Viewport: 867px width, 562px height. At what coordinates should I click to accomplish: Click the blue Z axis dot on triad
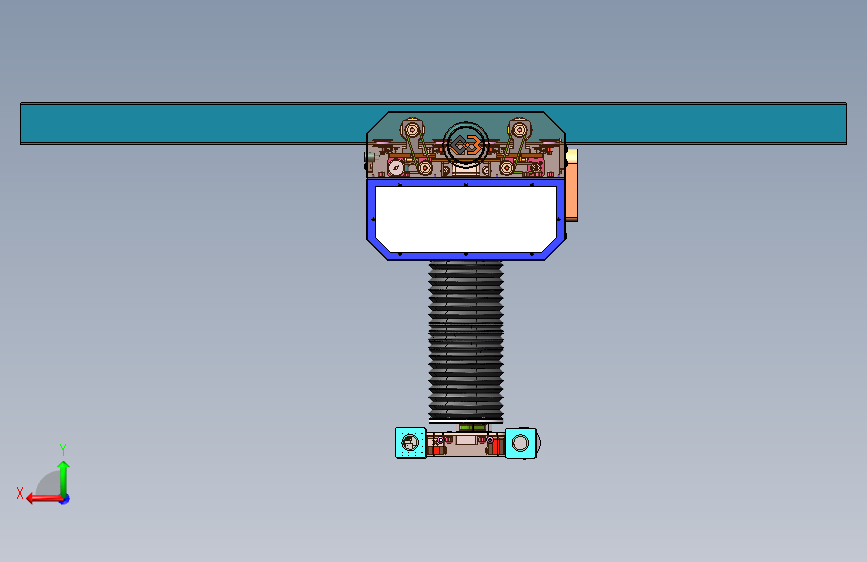65,499
